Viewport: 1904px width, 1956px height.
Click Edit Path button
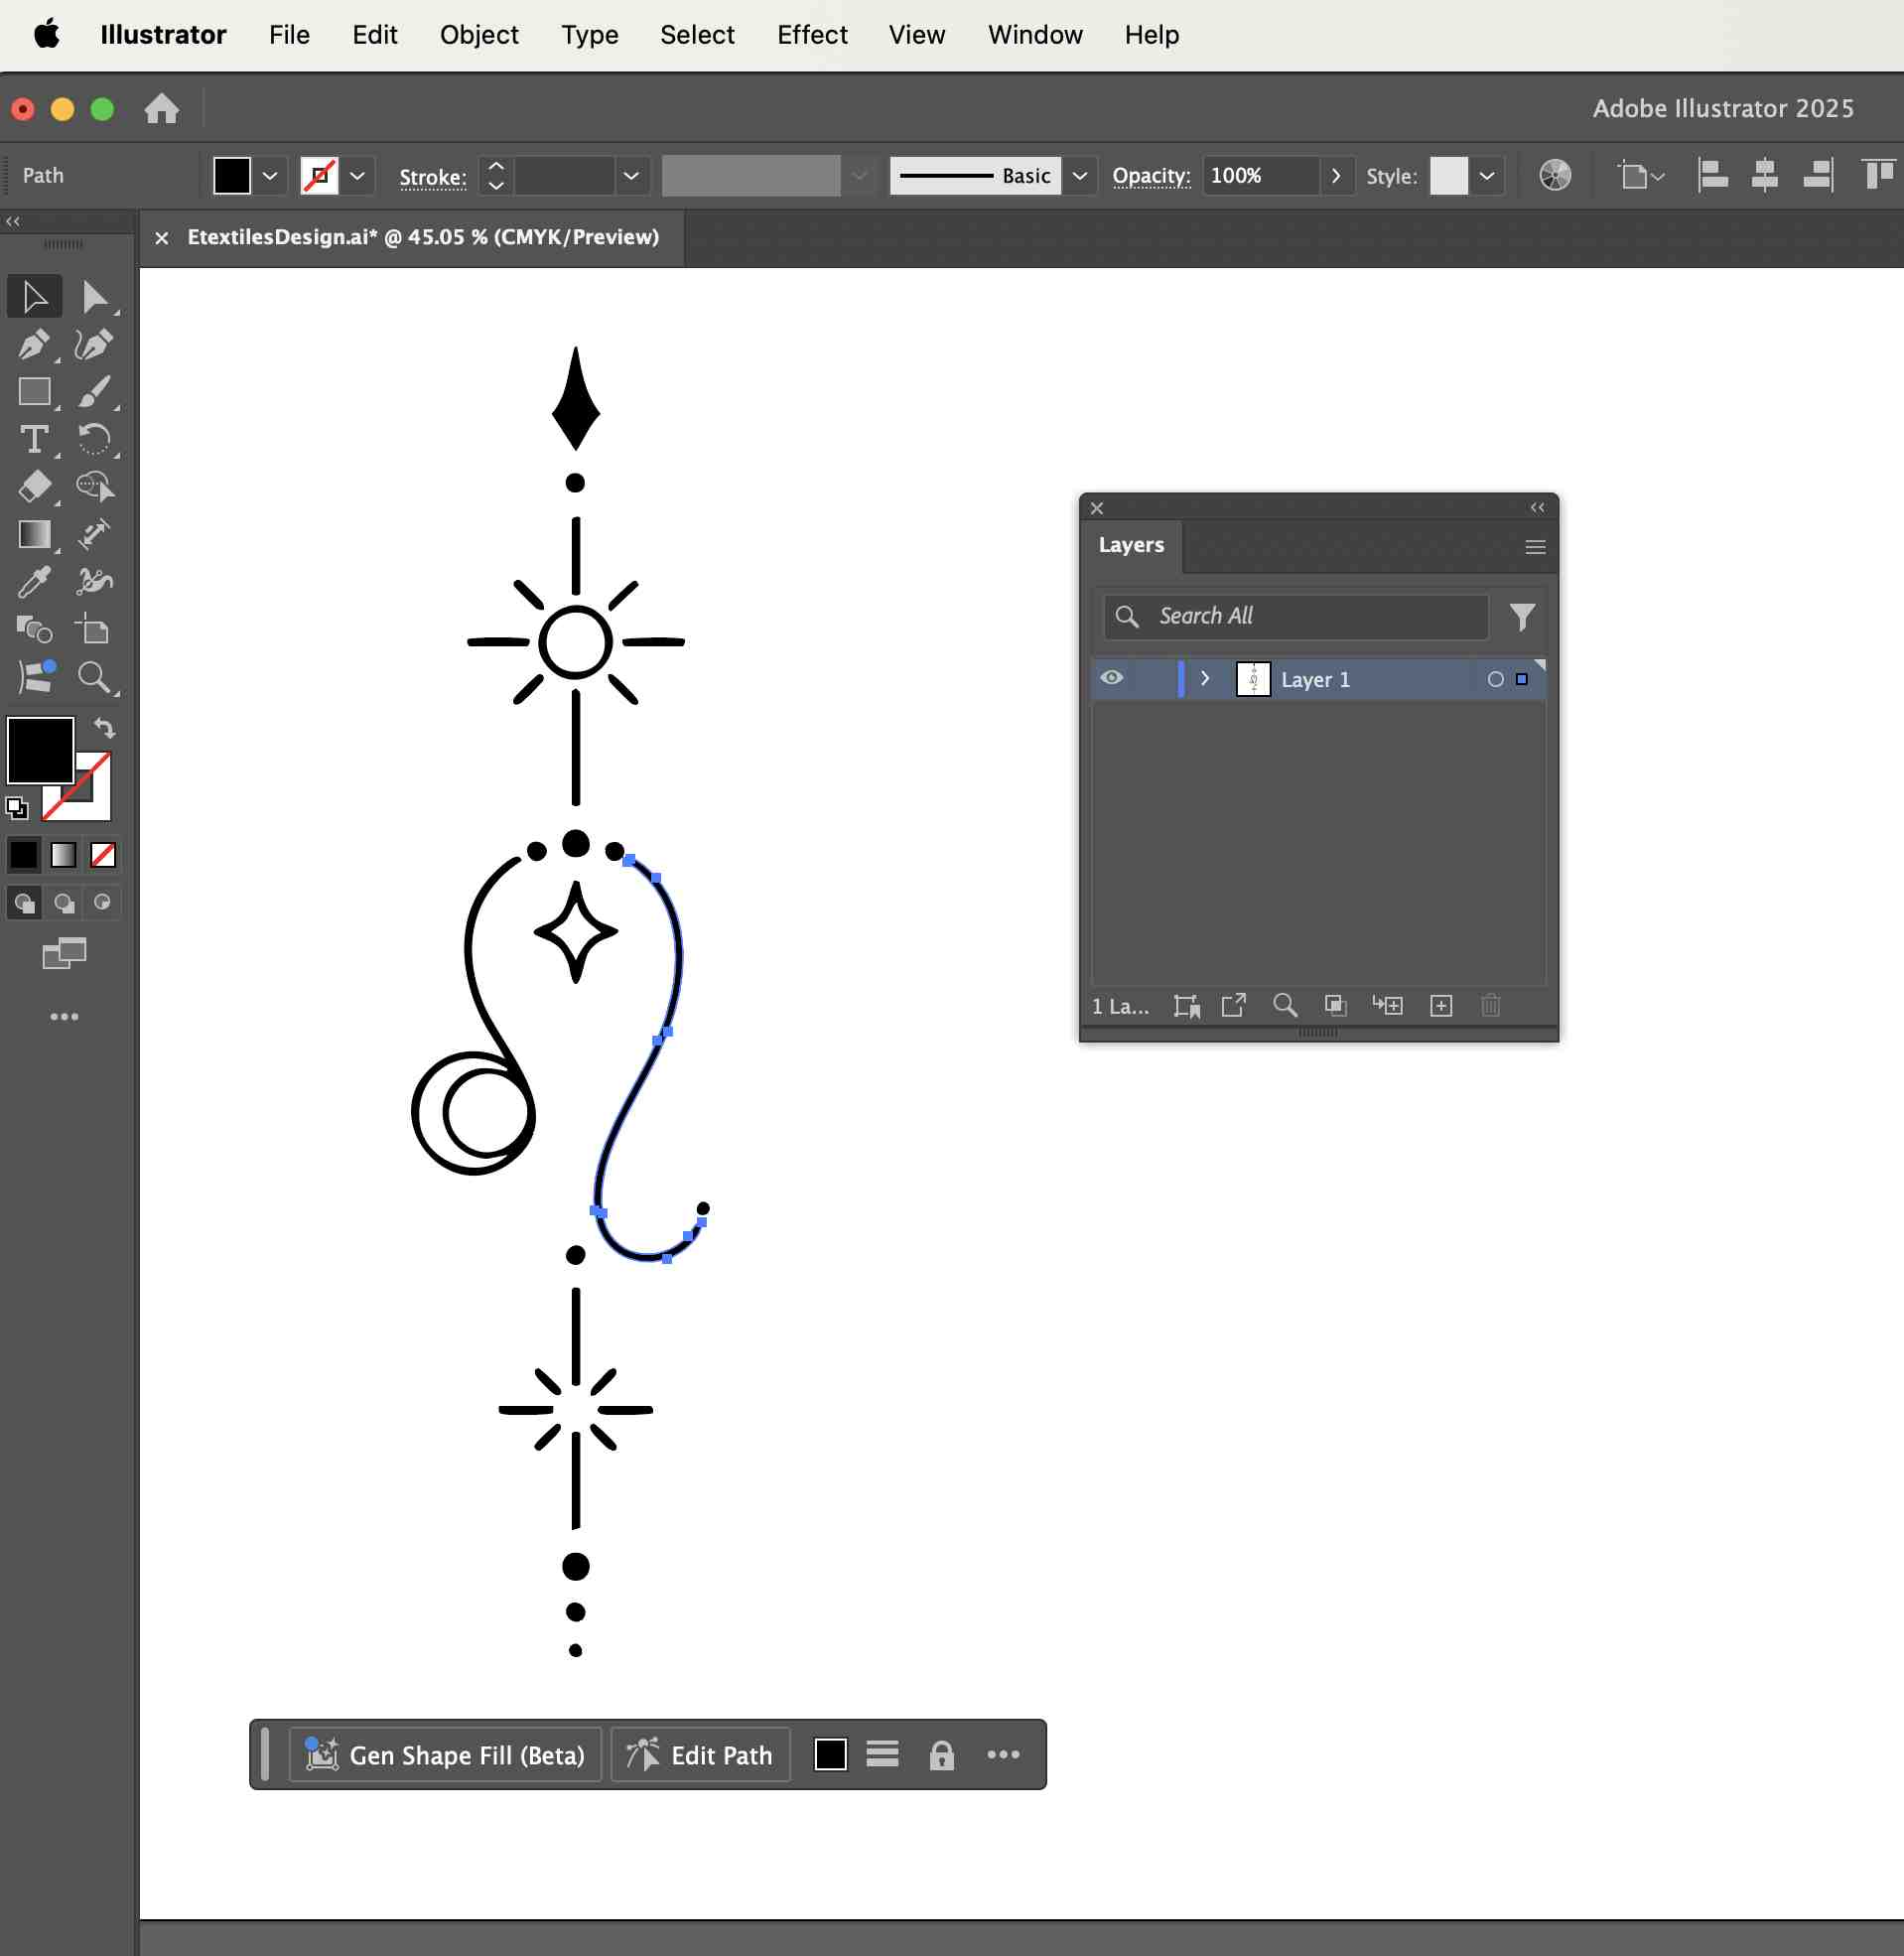tap(700, 1755)
